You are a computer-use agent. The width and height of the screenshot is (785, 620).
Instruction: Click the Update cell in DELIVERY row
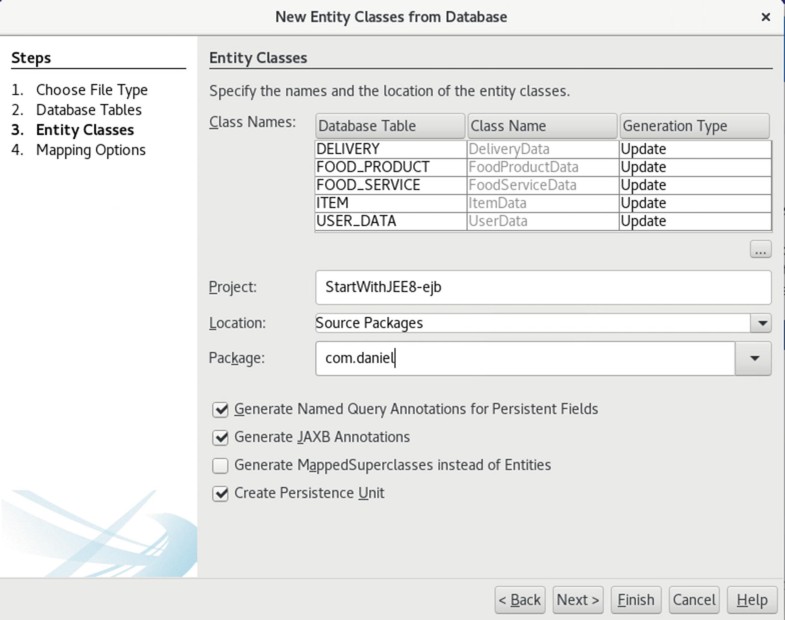pos(695,149)
